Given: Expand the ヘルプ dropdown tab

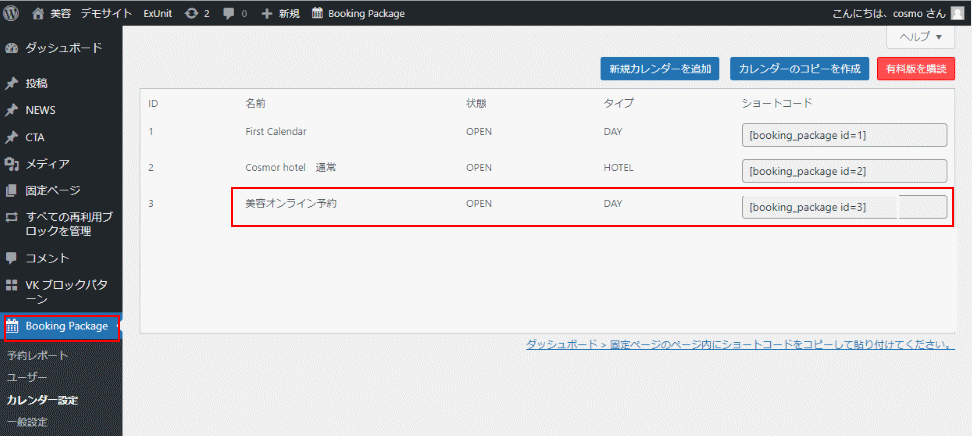Looking at the screenshot, I should [x=920, y=36].
